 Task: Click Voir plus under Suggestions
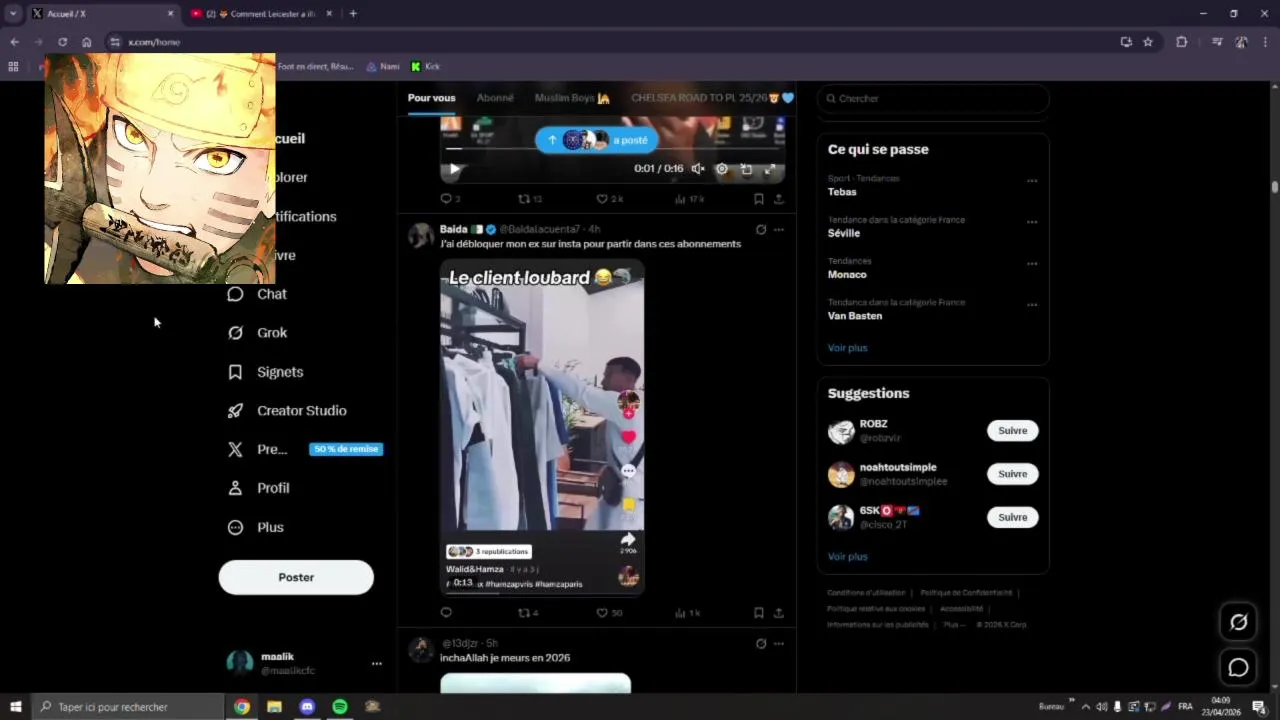[x=847, y=557]
